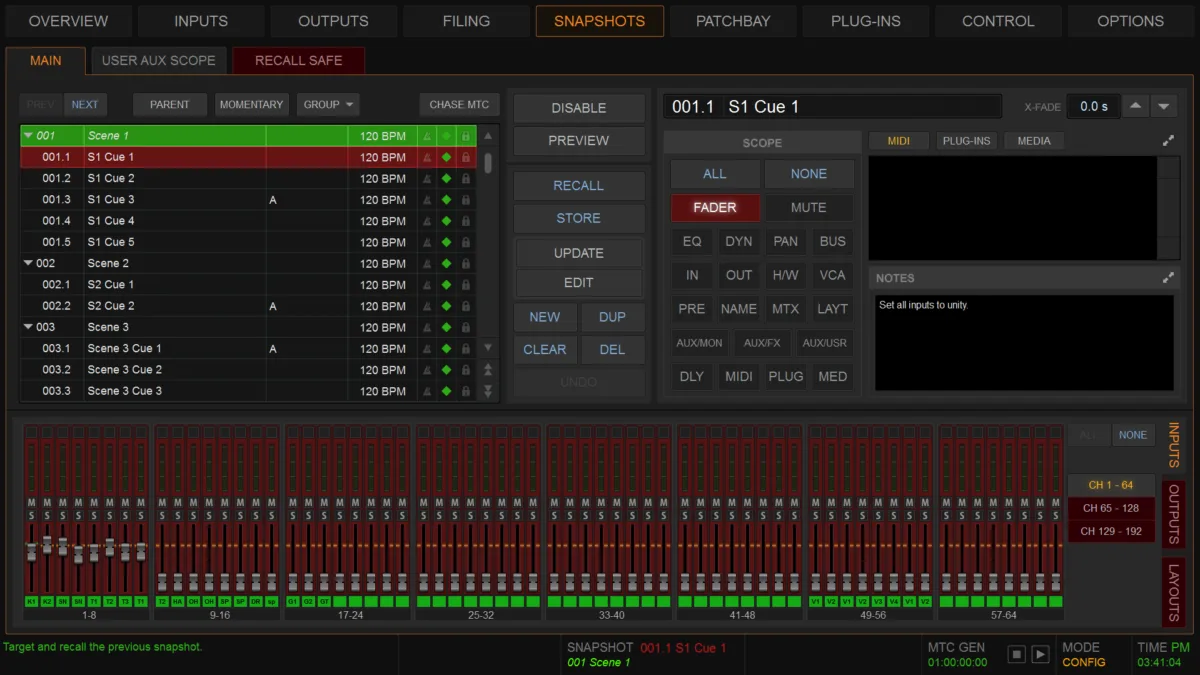Click the green diamond icon on Scene 2
This screenshot has width=1200, height=675.
[x=447, y=264]
